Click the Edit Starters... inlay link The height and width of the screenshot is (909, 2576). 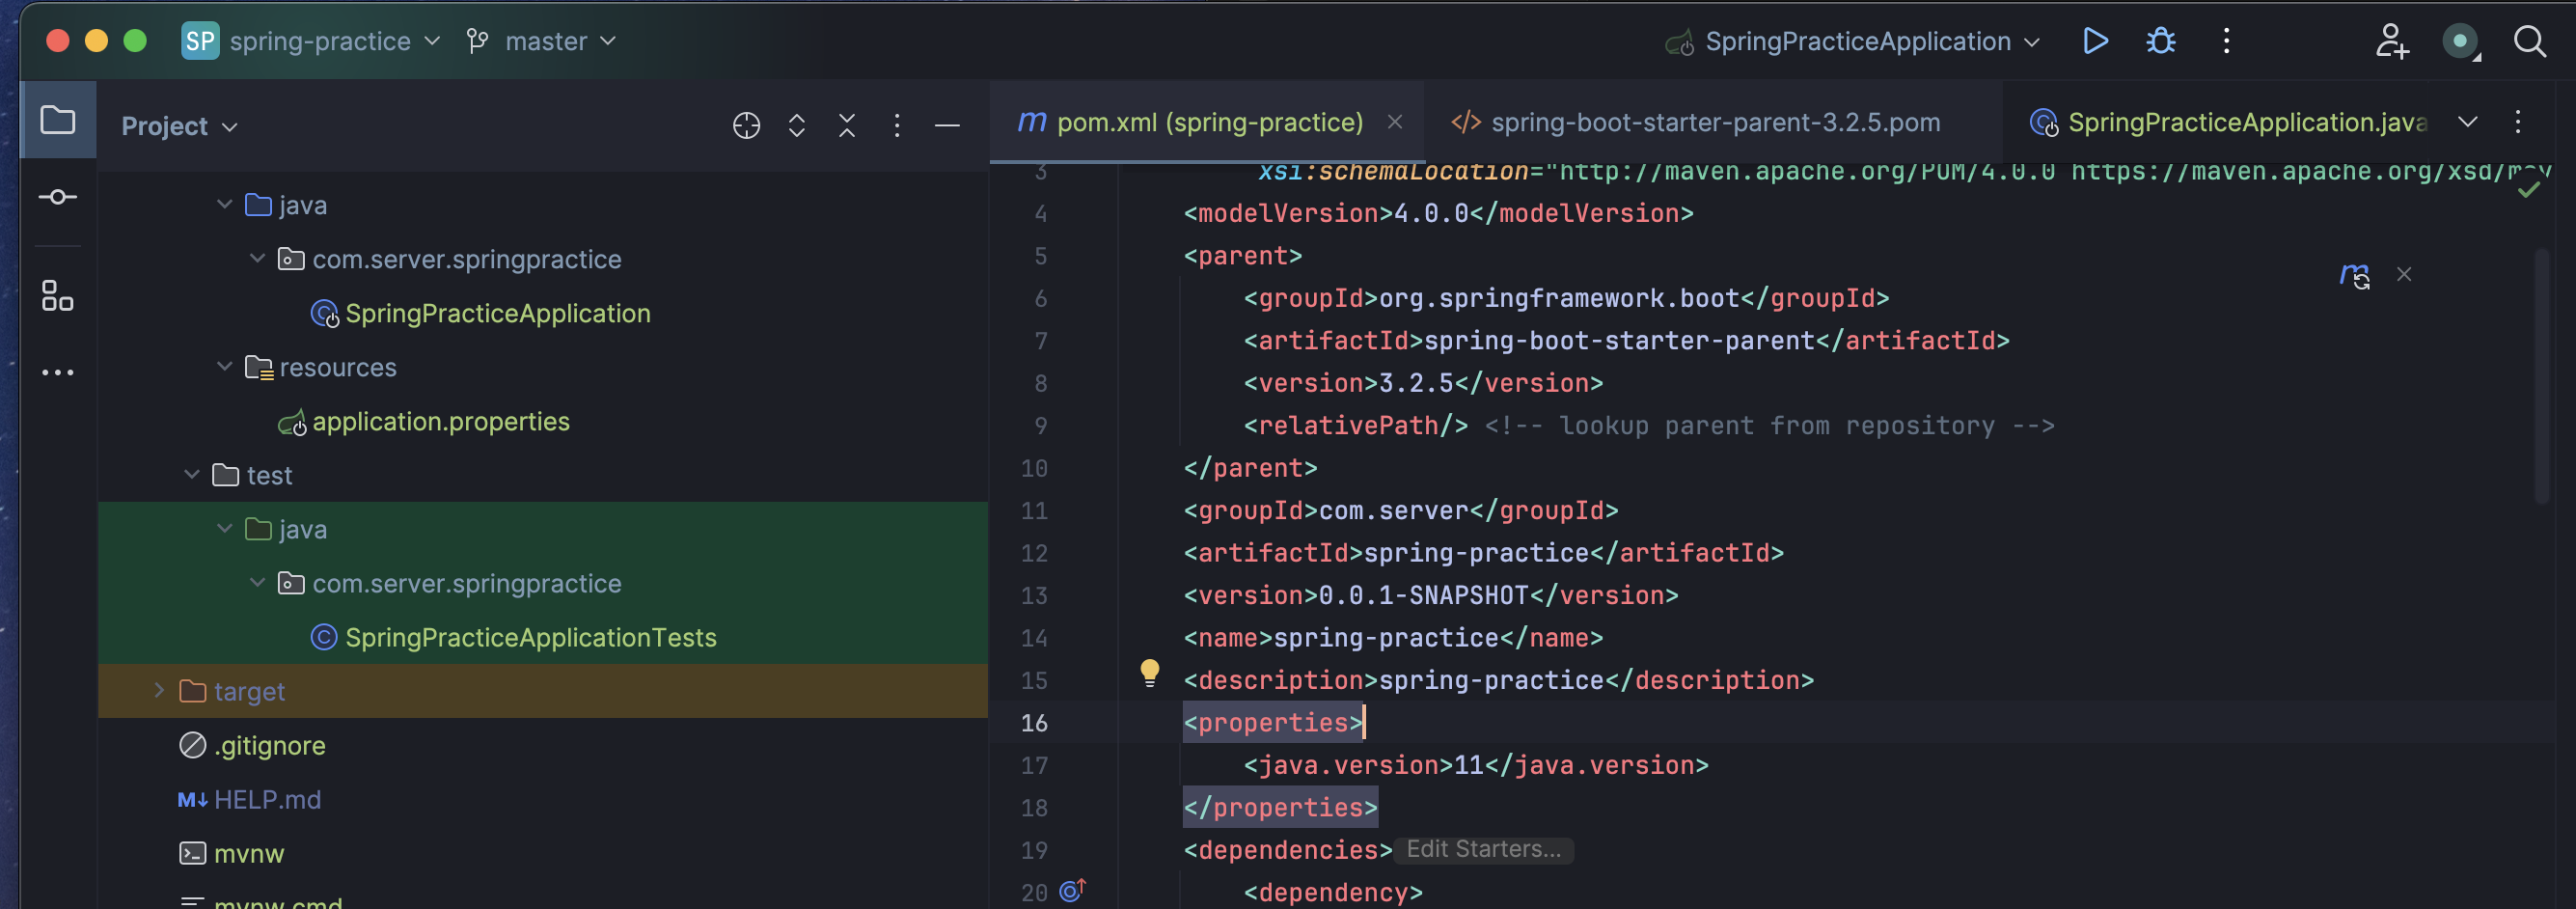(x=1483, y=849)
